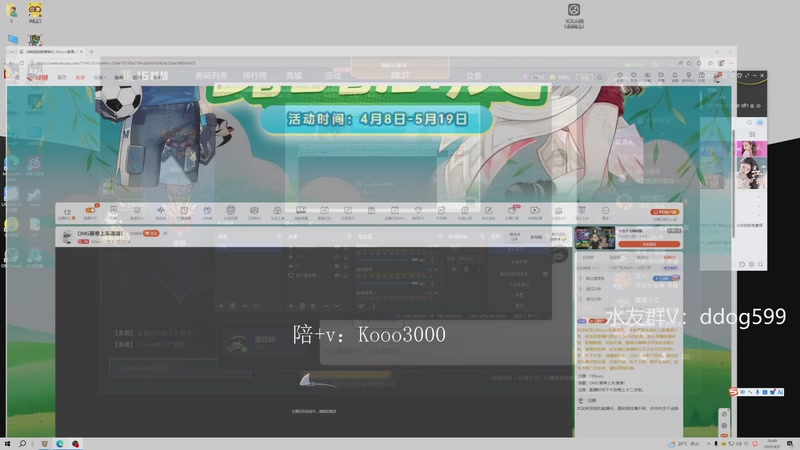Open the three-dot more icon in streamer toolbar
The height and width of the screenshot is (450, 800).
pyautogui.click(x=605, y=211)
